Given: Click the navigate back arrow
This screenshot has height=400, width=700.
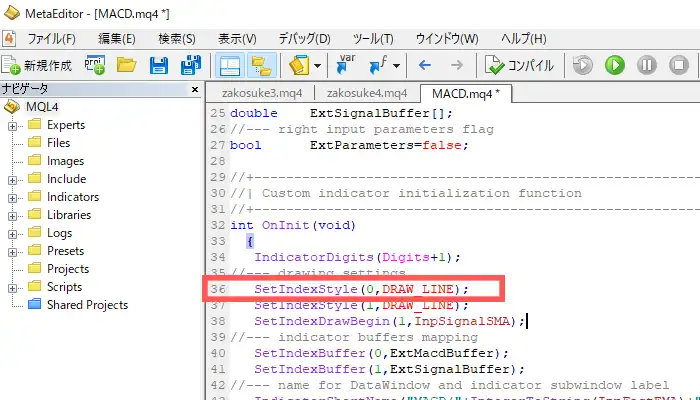Looking at the screenshot, I should 425,66.
